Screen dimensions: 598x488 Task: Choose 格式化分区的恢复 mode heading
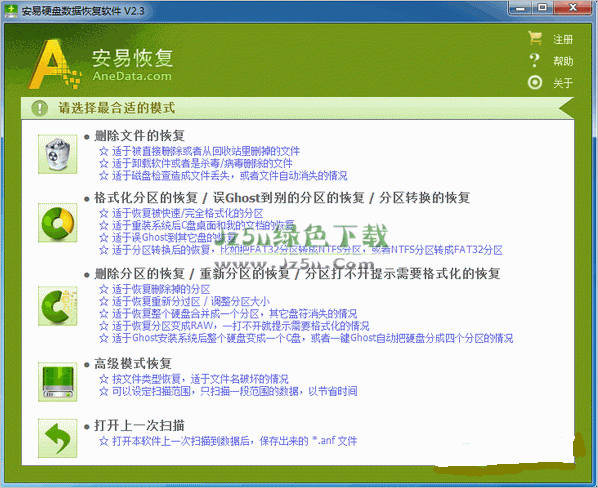(146, 198)
